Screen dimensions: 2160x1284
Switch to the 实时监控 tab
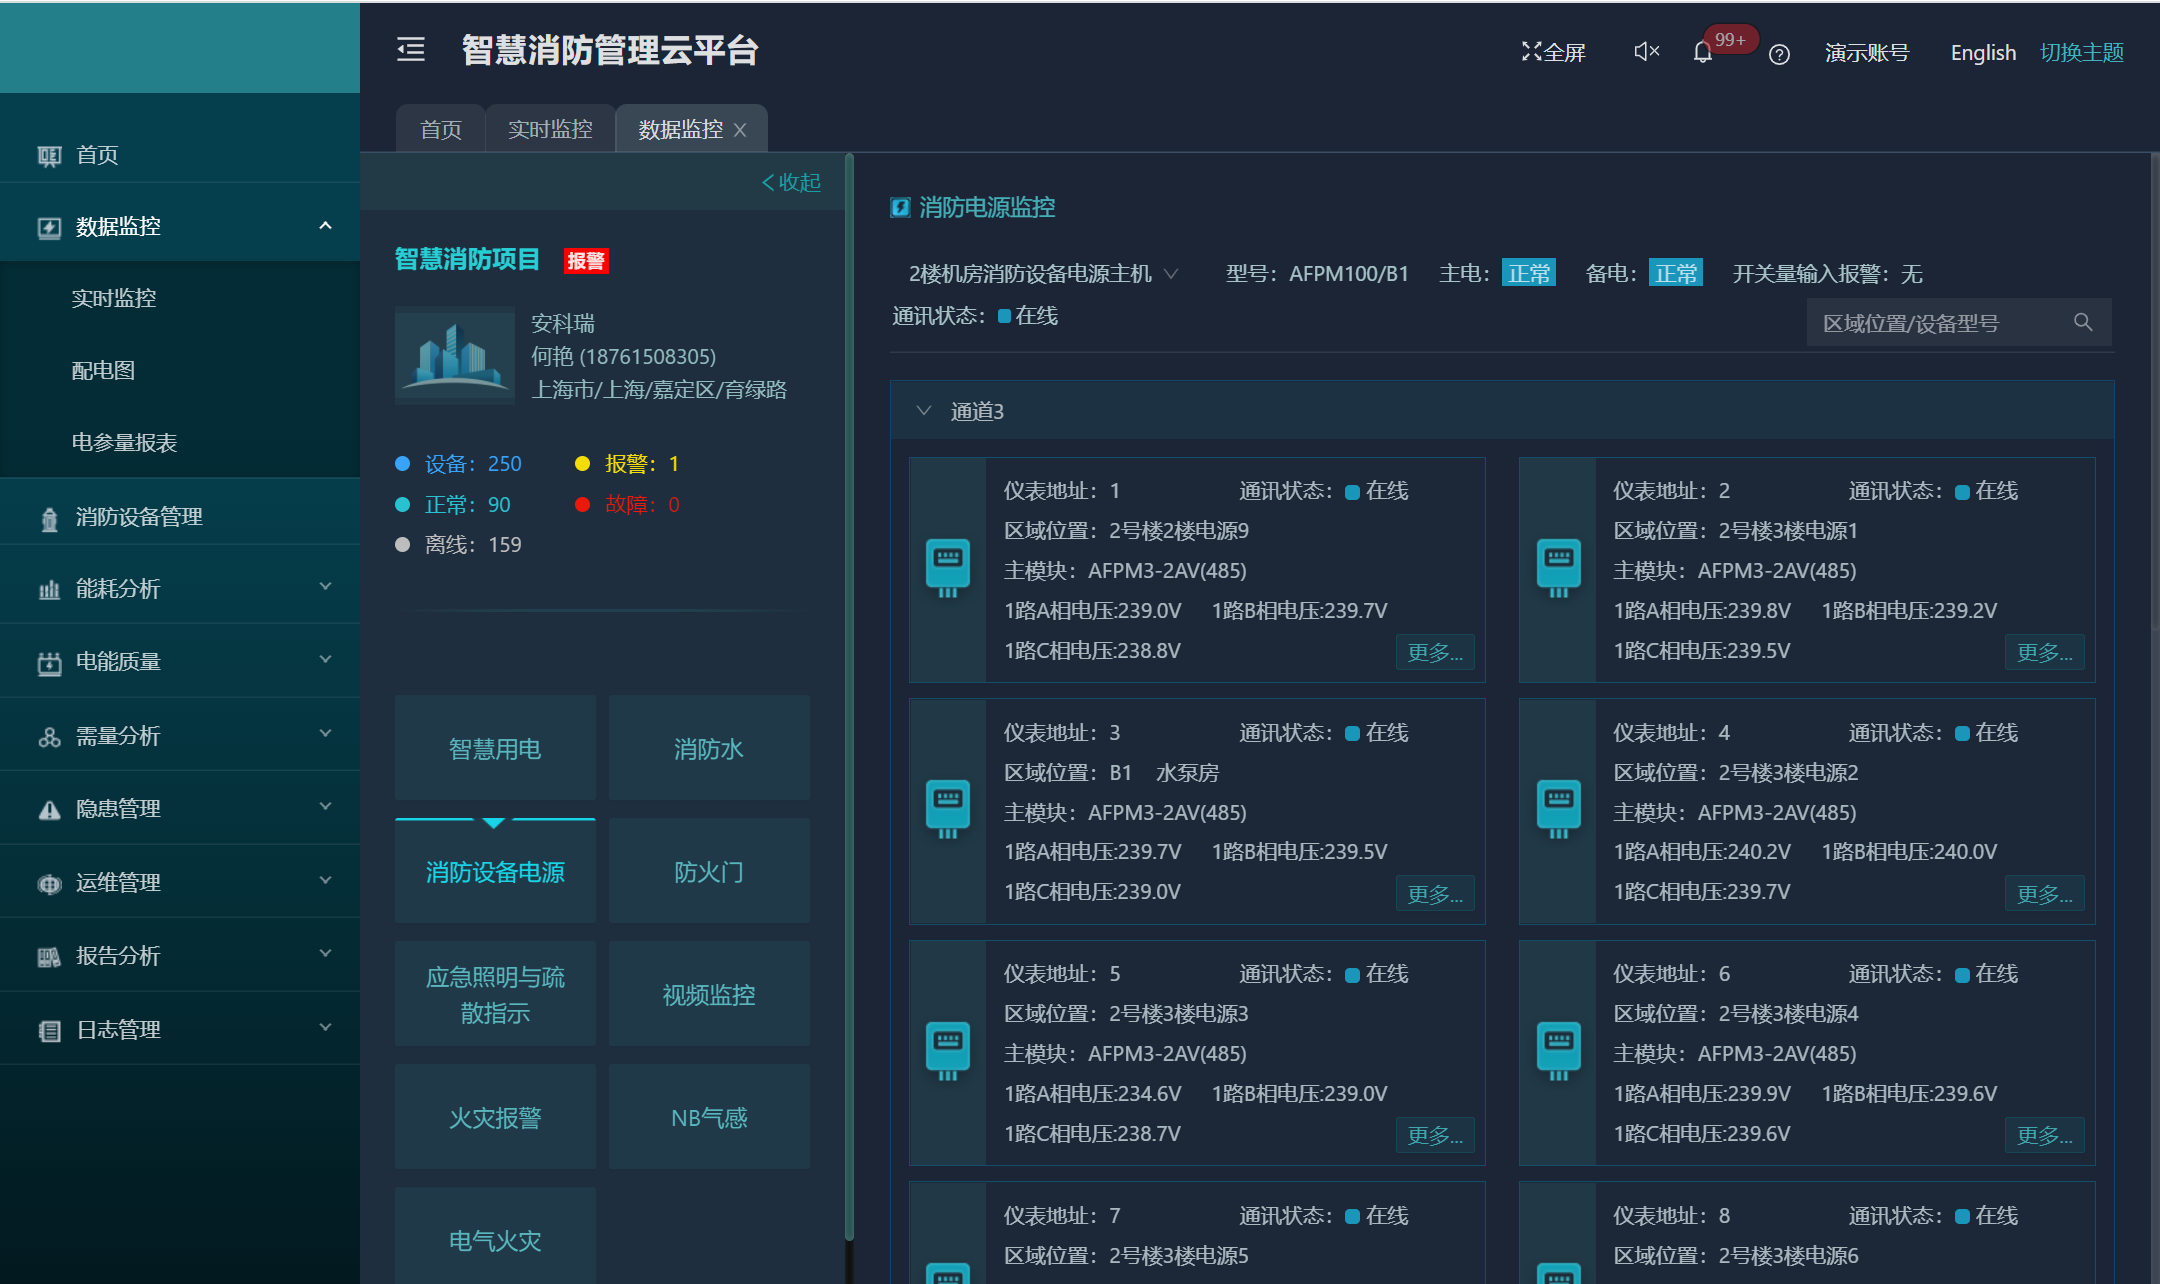point(549,128)
